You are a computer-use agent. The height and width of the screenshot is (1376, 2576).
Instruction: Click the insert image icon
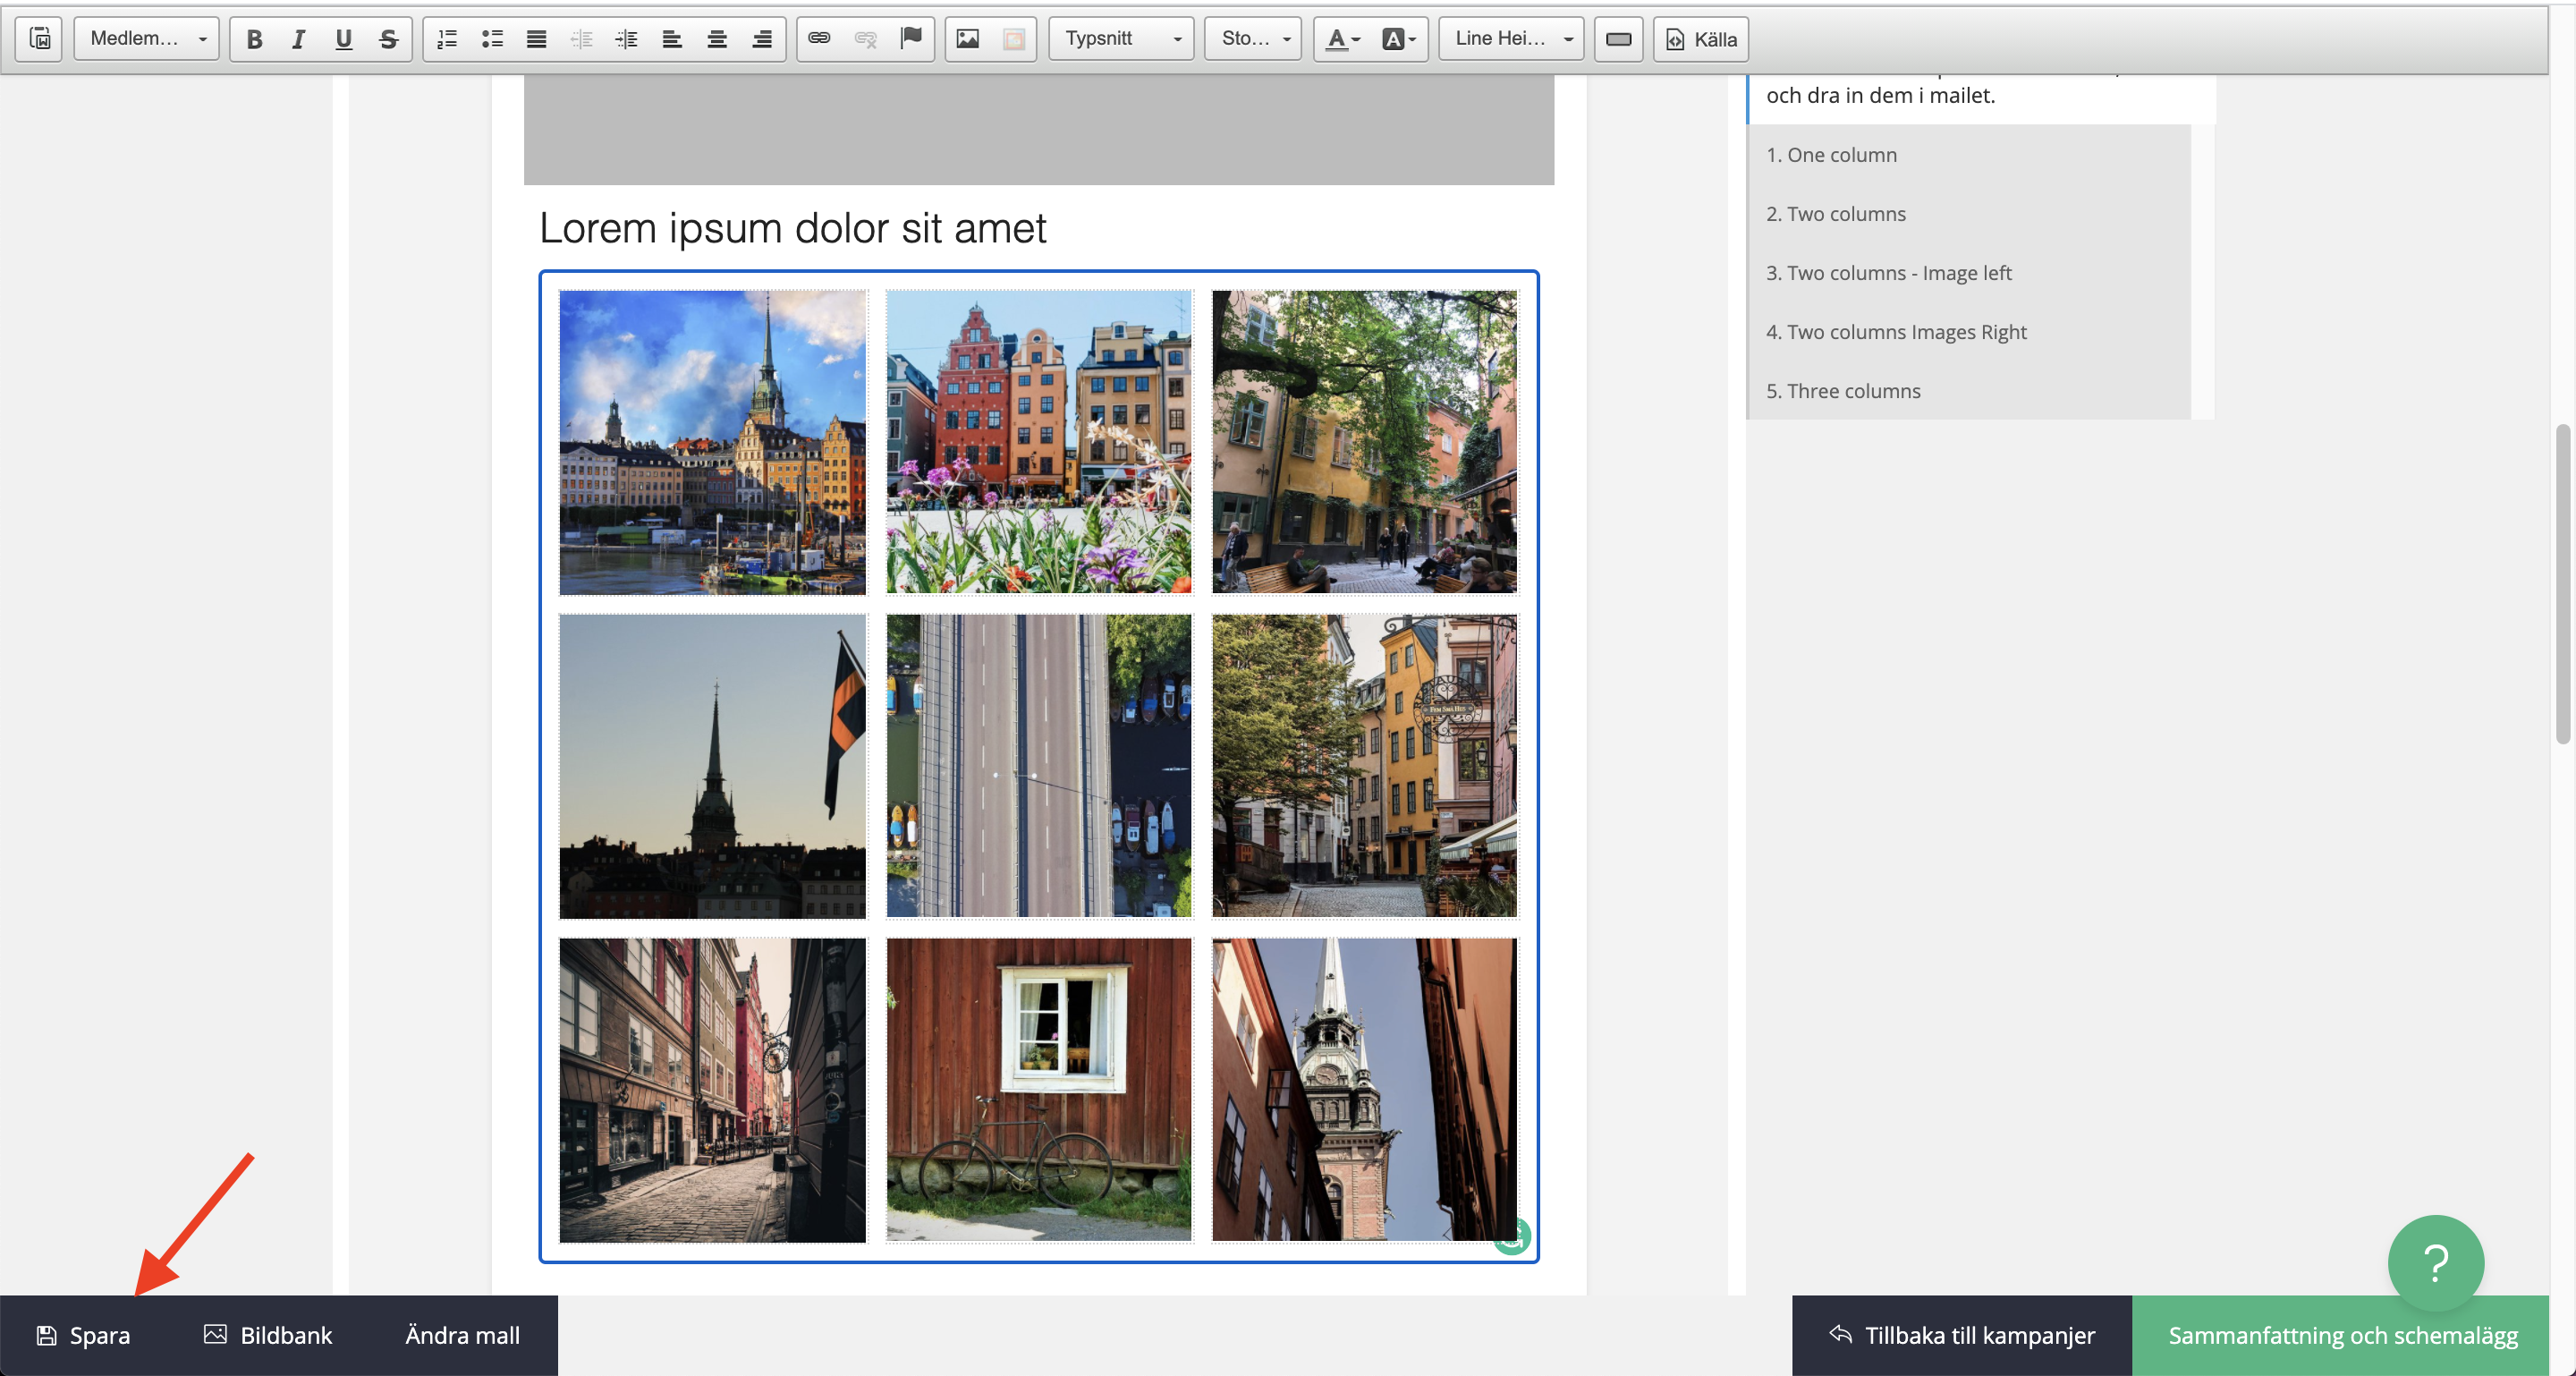[x=967, y=39]
